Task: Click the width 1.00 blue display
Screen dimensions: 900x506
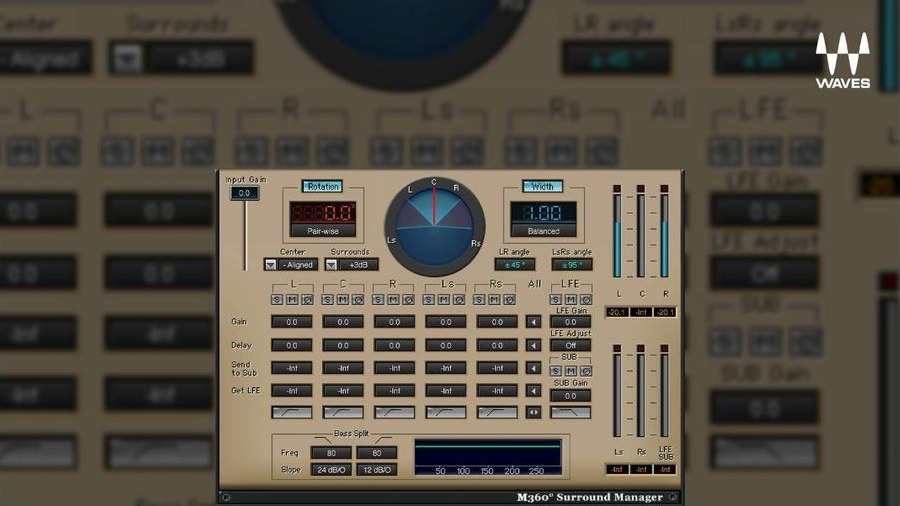Action: [544, 213]
